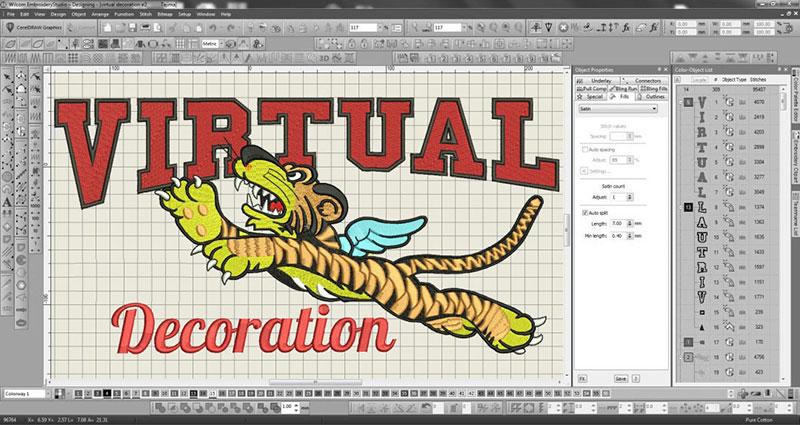The width and height of the screenshot is (800, 425).
Task: Select color 13 in list panel
Action: click(686, 207)
